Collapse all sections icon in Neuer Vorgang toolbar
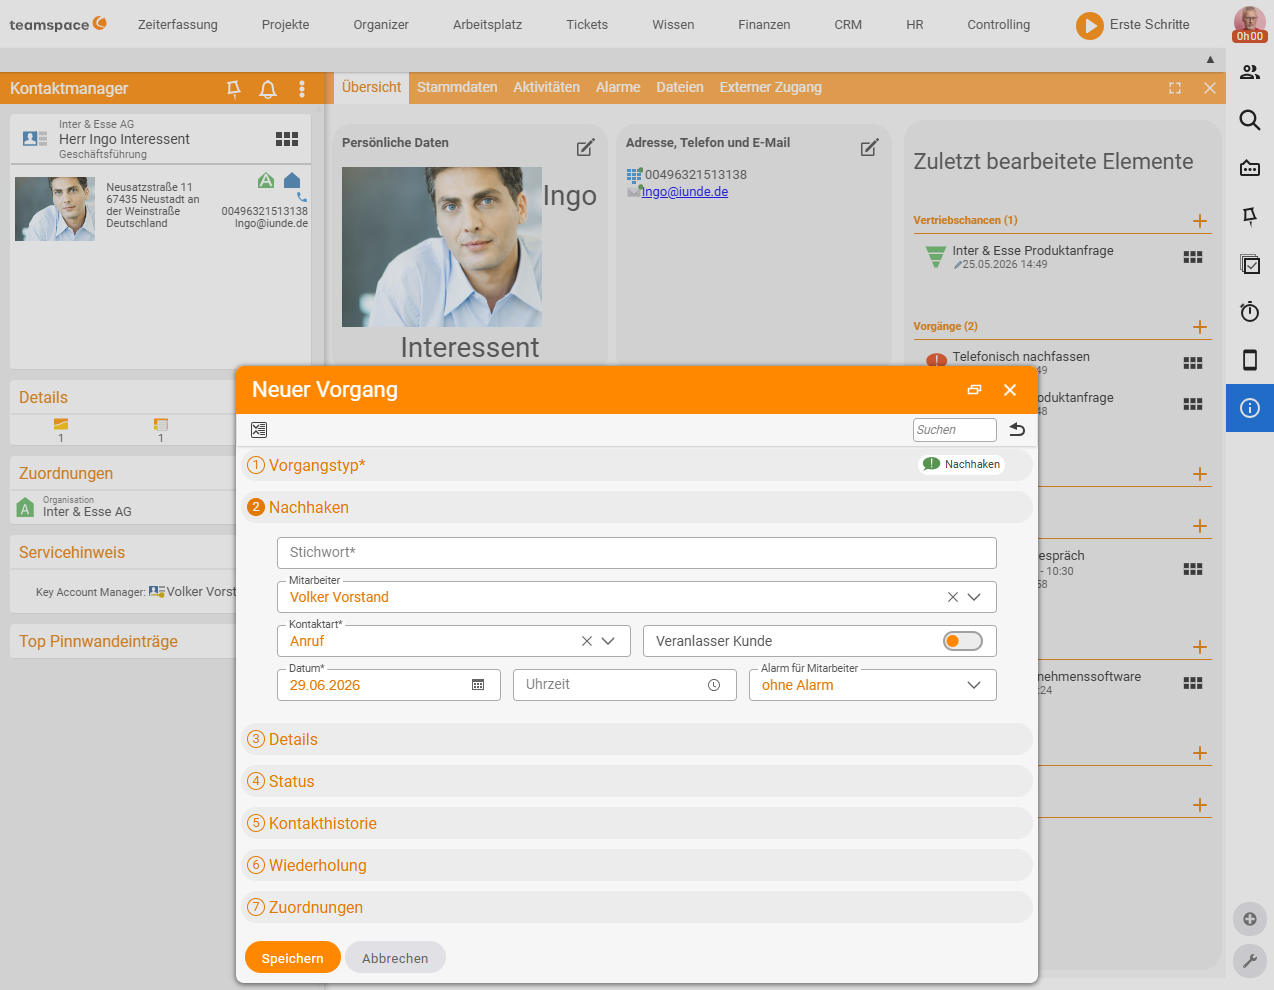This screenshot has width=1274, height=990. tap(259, 430)
